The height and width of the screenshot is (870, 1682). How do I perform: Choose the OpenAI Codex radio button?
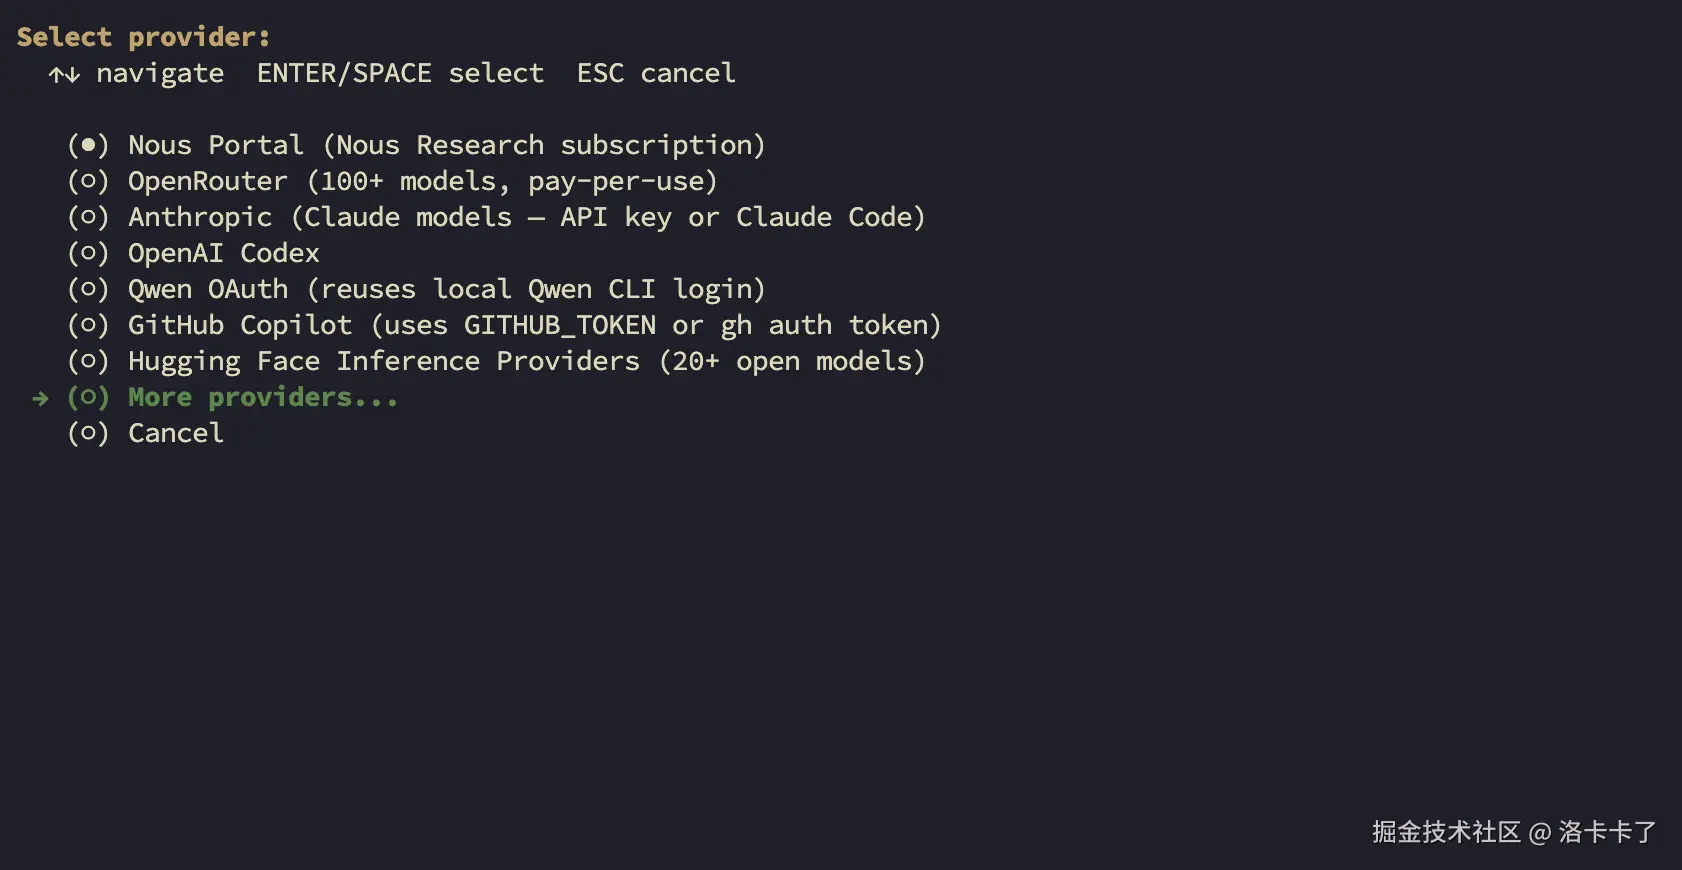[x=88, y=254]
